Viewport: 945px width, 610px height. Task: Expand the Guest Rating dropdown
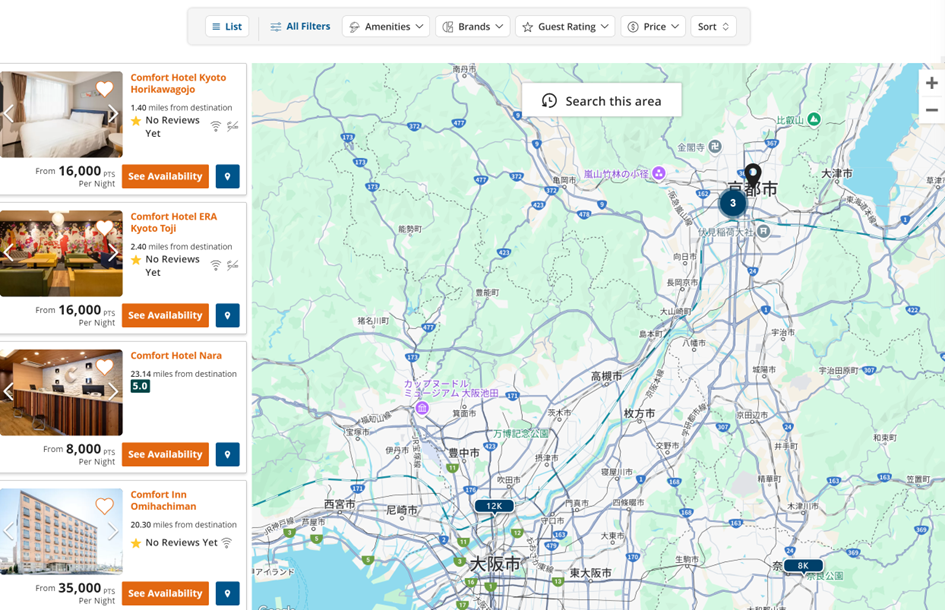pos(565,27)
